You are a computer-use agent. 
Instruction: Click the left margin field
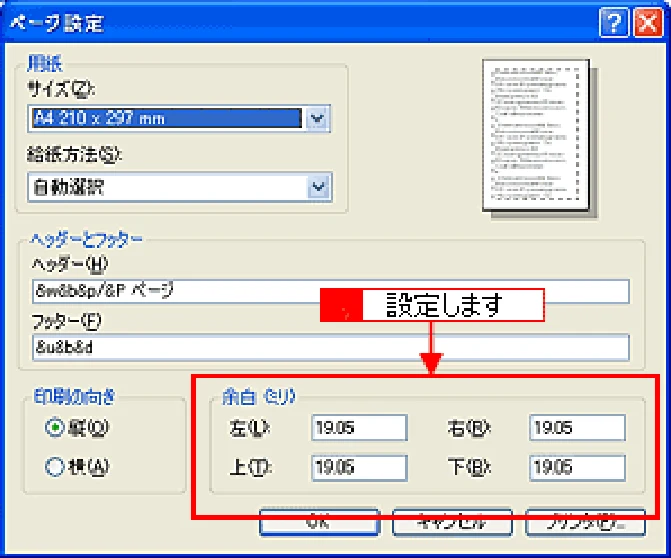point(359,427)
